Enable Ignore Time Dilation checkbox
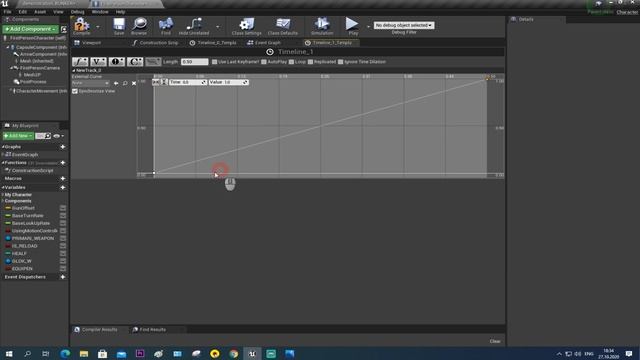640x360 pixels. (340, 62)
